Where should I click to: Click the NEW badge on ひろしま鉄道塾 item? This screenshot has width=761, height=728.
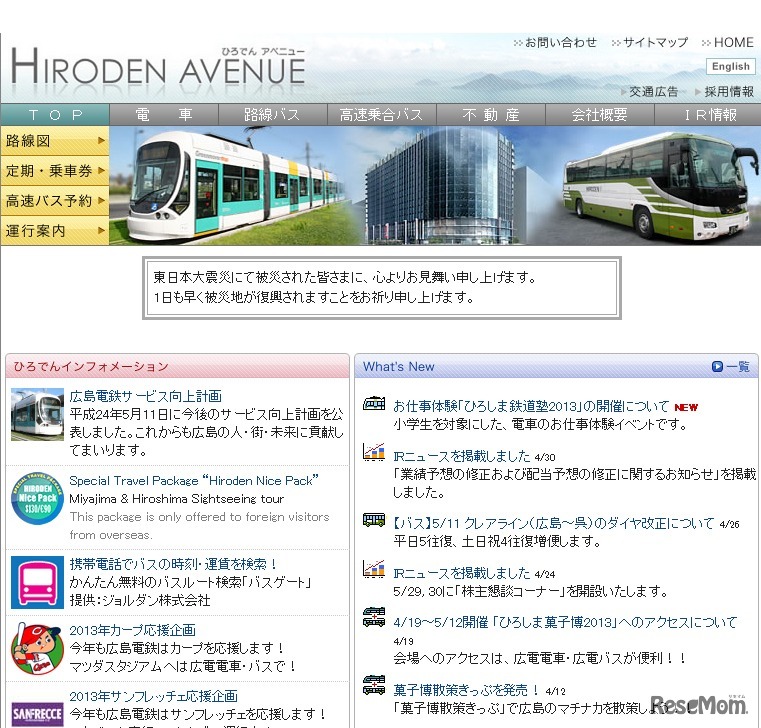tap(686, 407)
